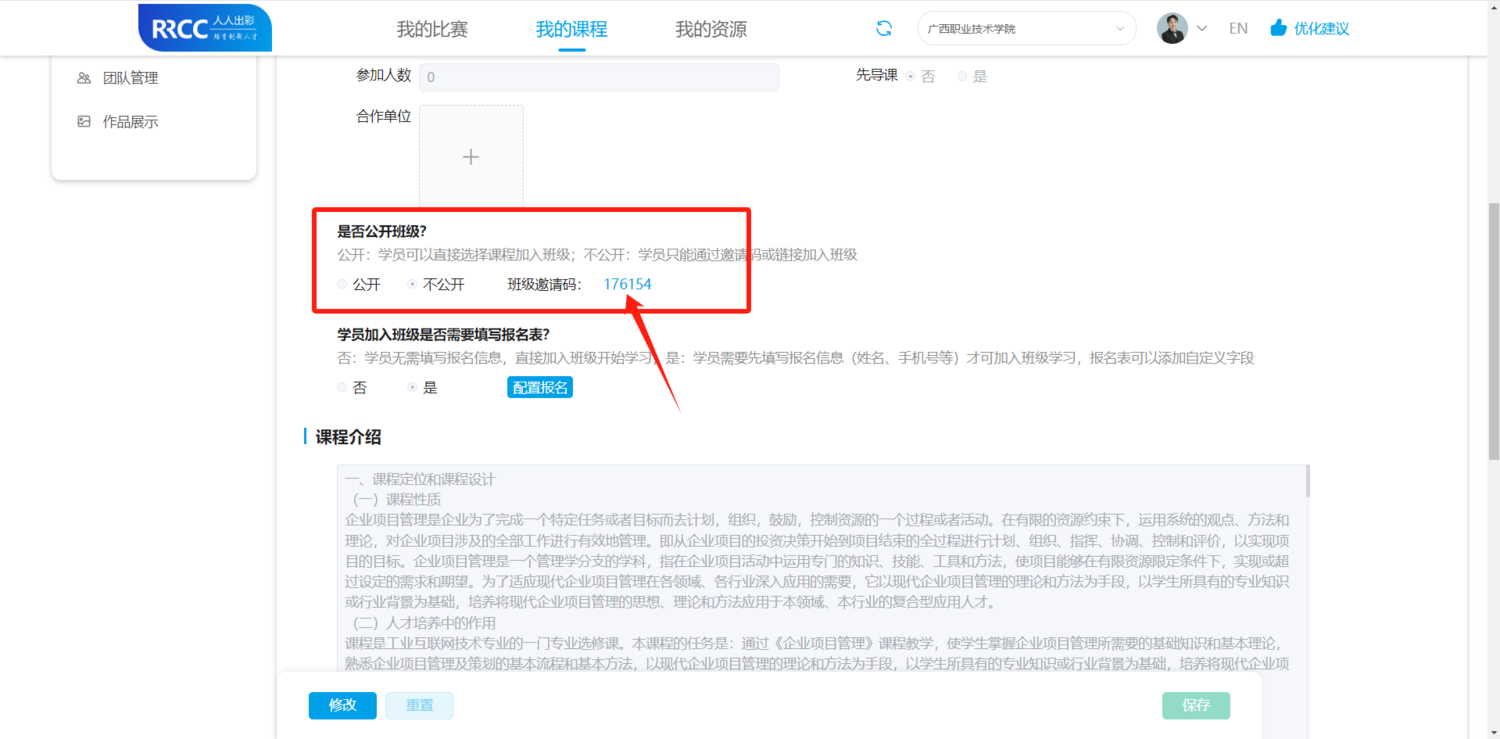This screenshot has width=1500, height=739.
Task: Click the 参加人数 input field
Action: (598, 77)
